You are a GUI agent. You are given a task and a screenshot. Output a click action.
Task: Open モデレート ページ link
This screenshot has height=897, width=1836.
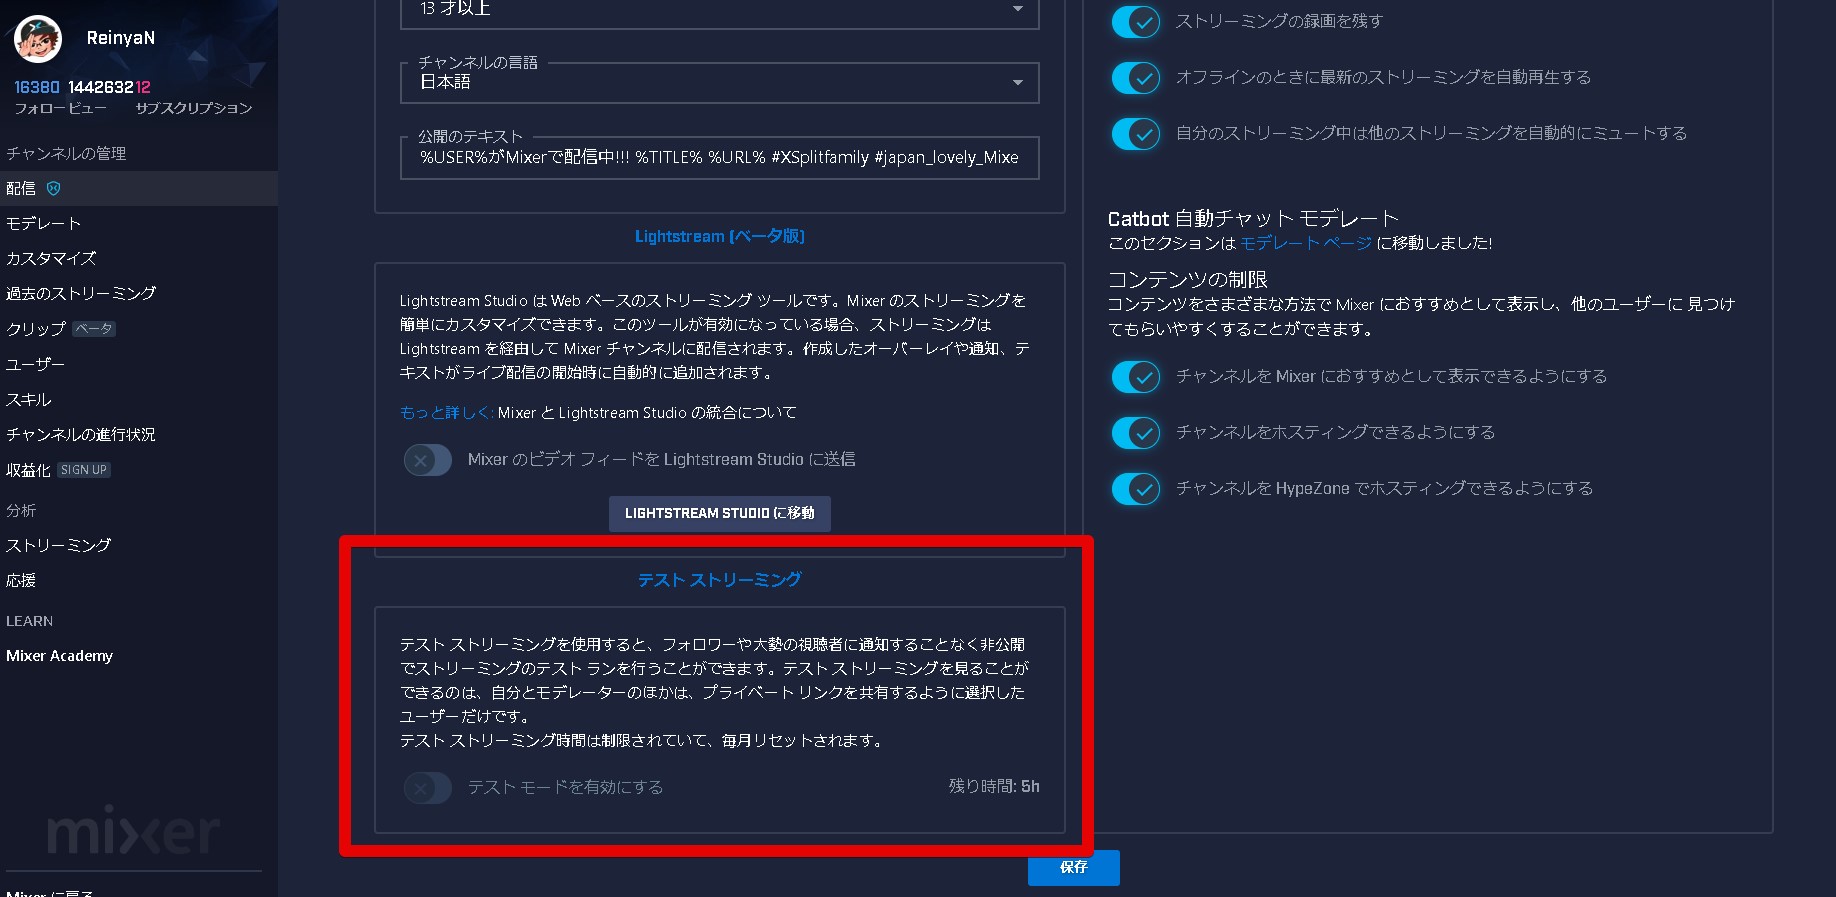pos(1306,243)
